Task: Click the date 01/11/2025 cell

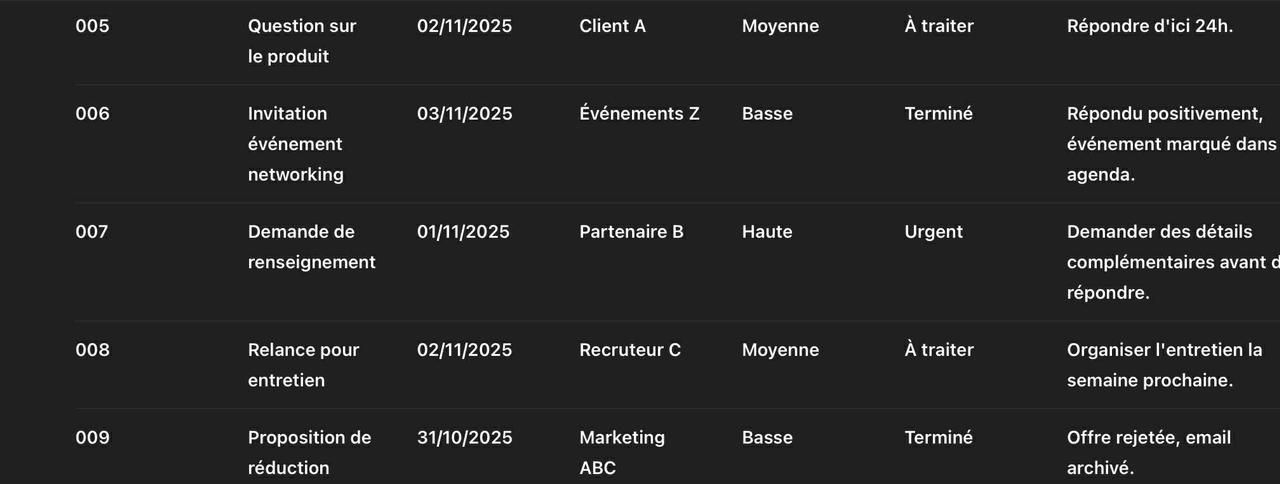Action: (462, 232)
